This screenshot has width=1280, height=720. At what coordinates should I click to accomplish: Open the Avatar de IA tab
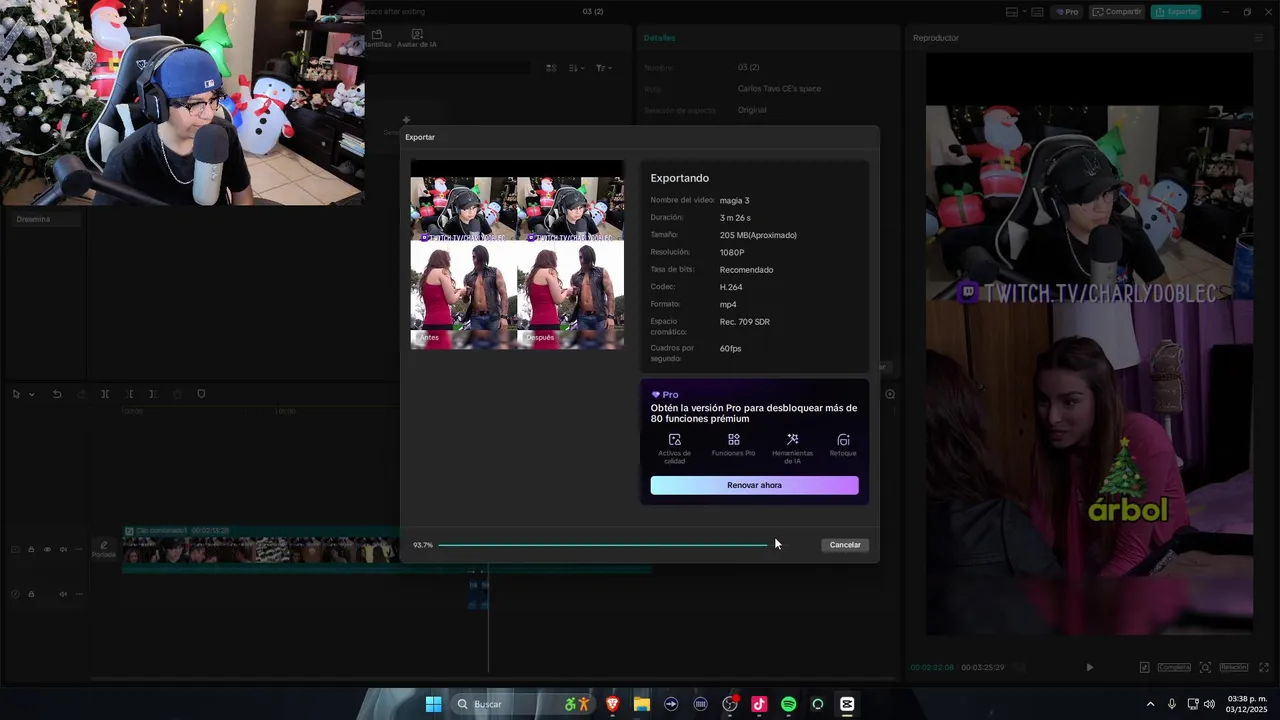coord(417,39)
